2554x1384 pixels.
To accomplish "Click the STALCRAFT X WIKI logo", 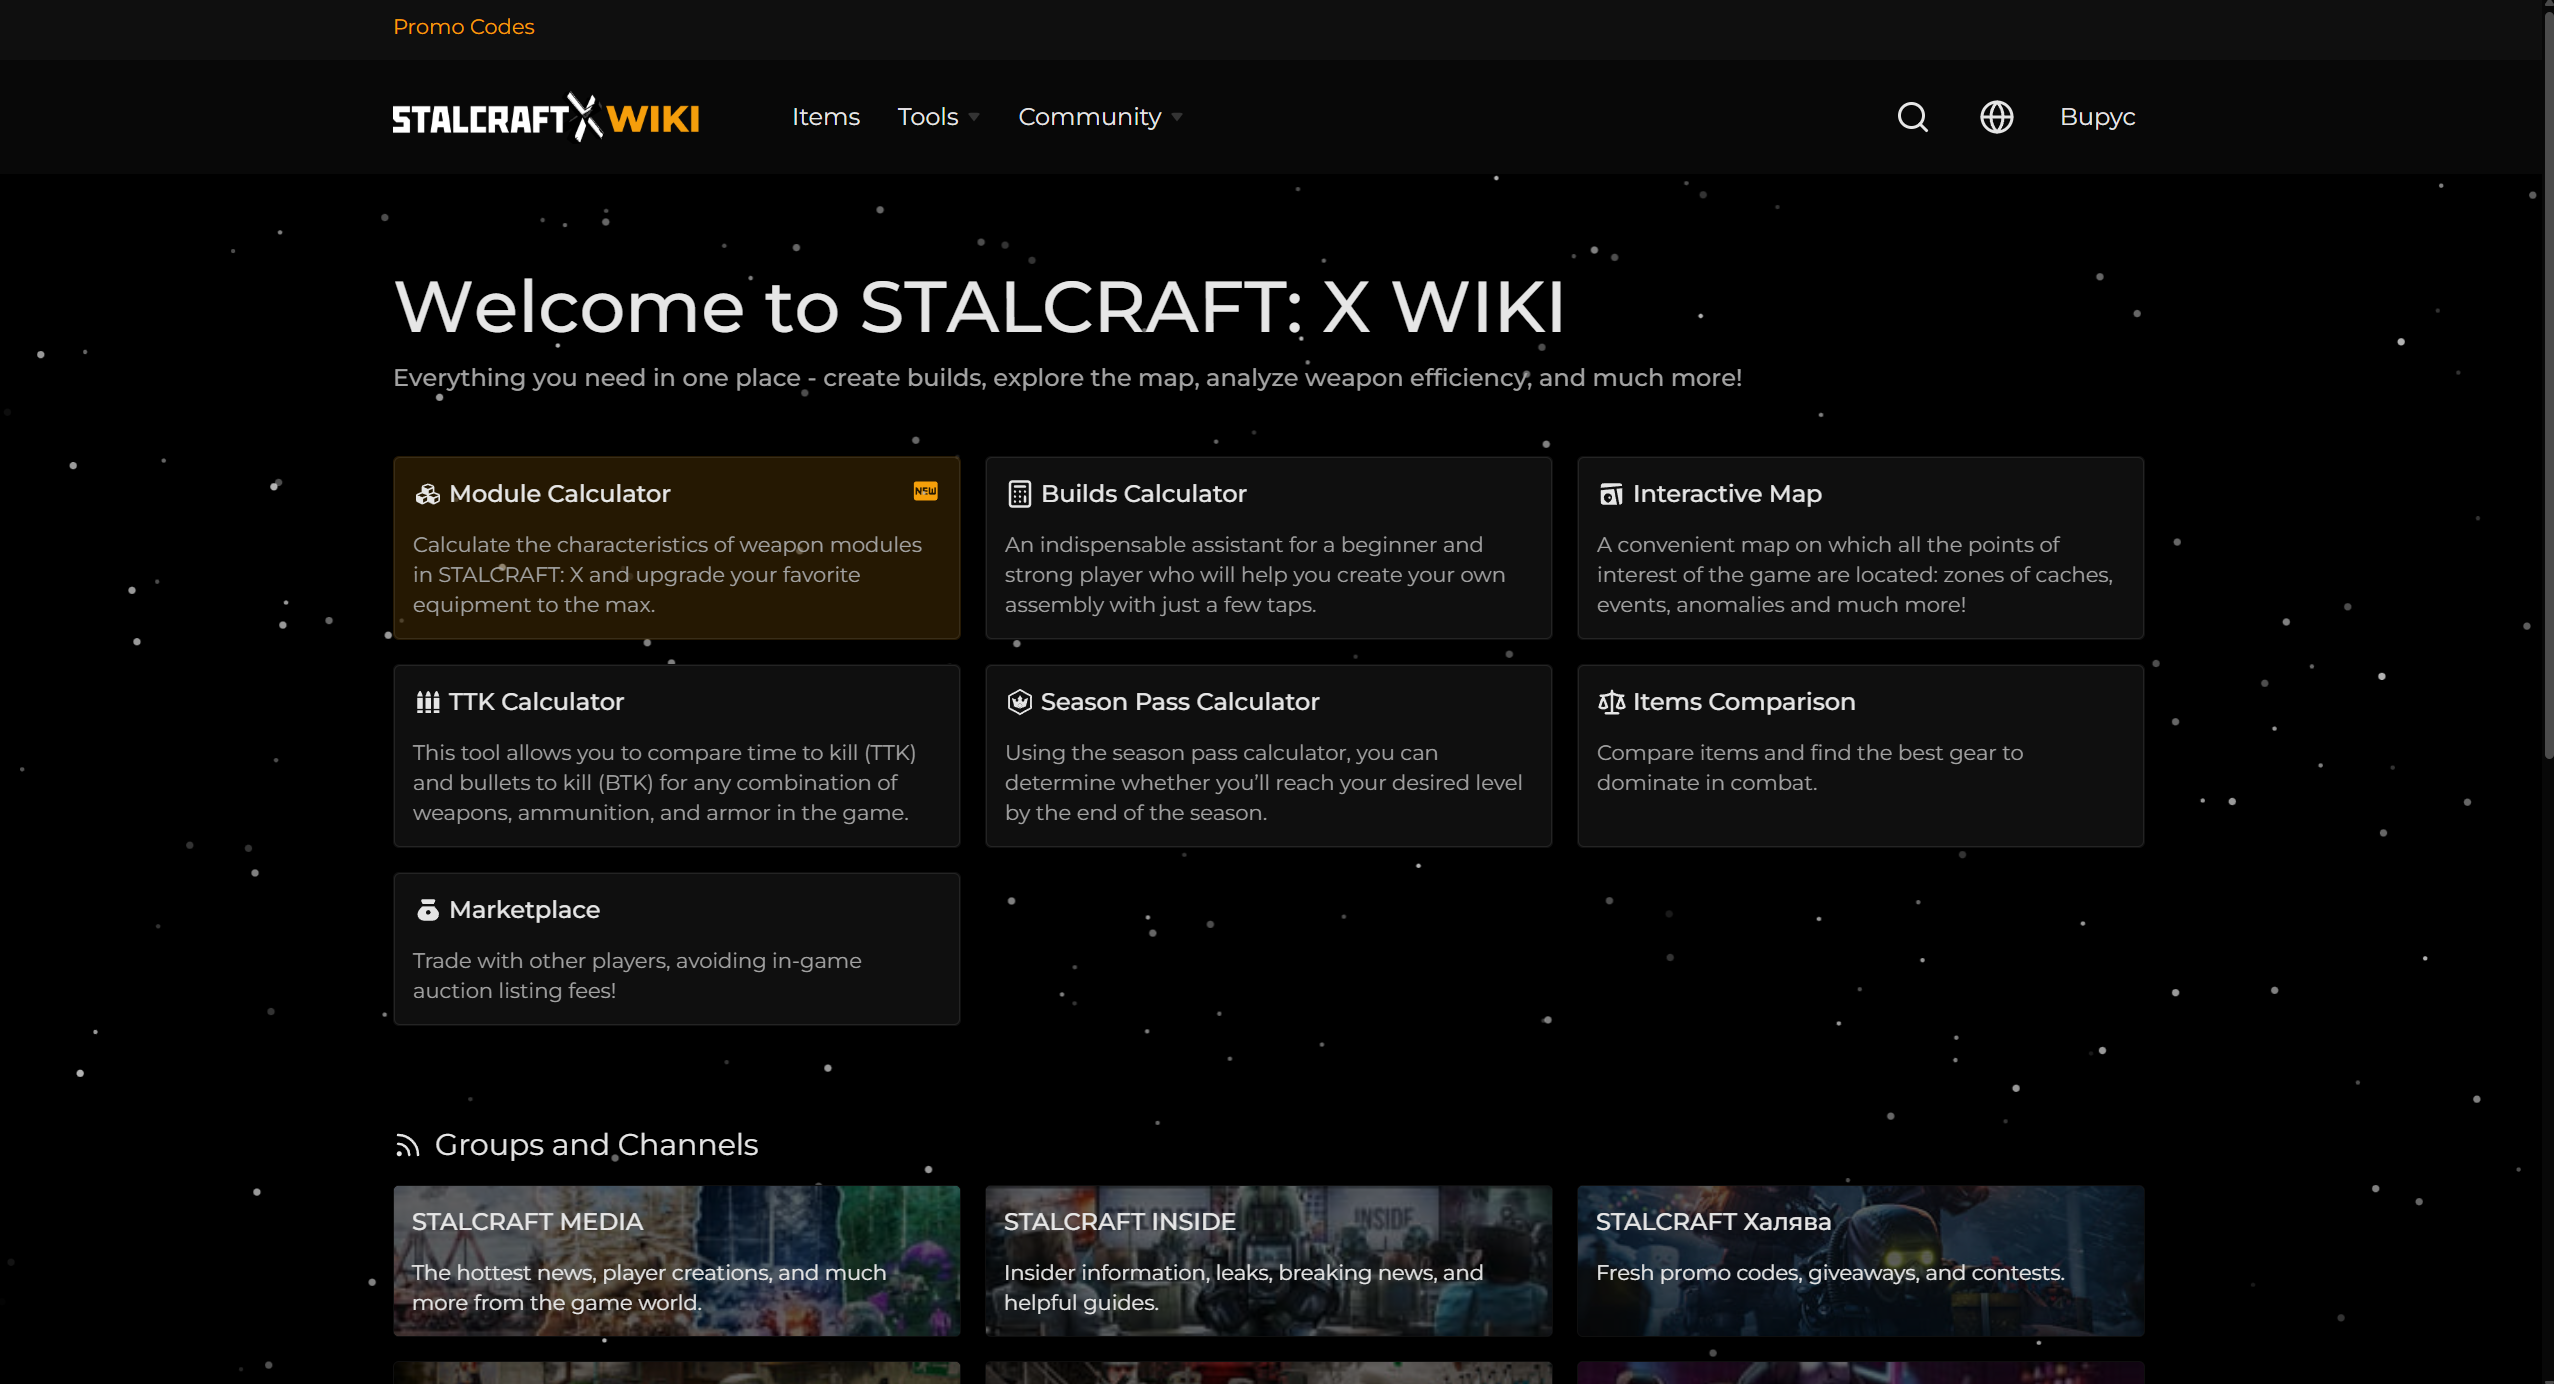I will pos(545,118).
